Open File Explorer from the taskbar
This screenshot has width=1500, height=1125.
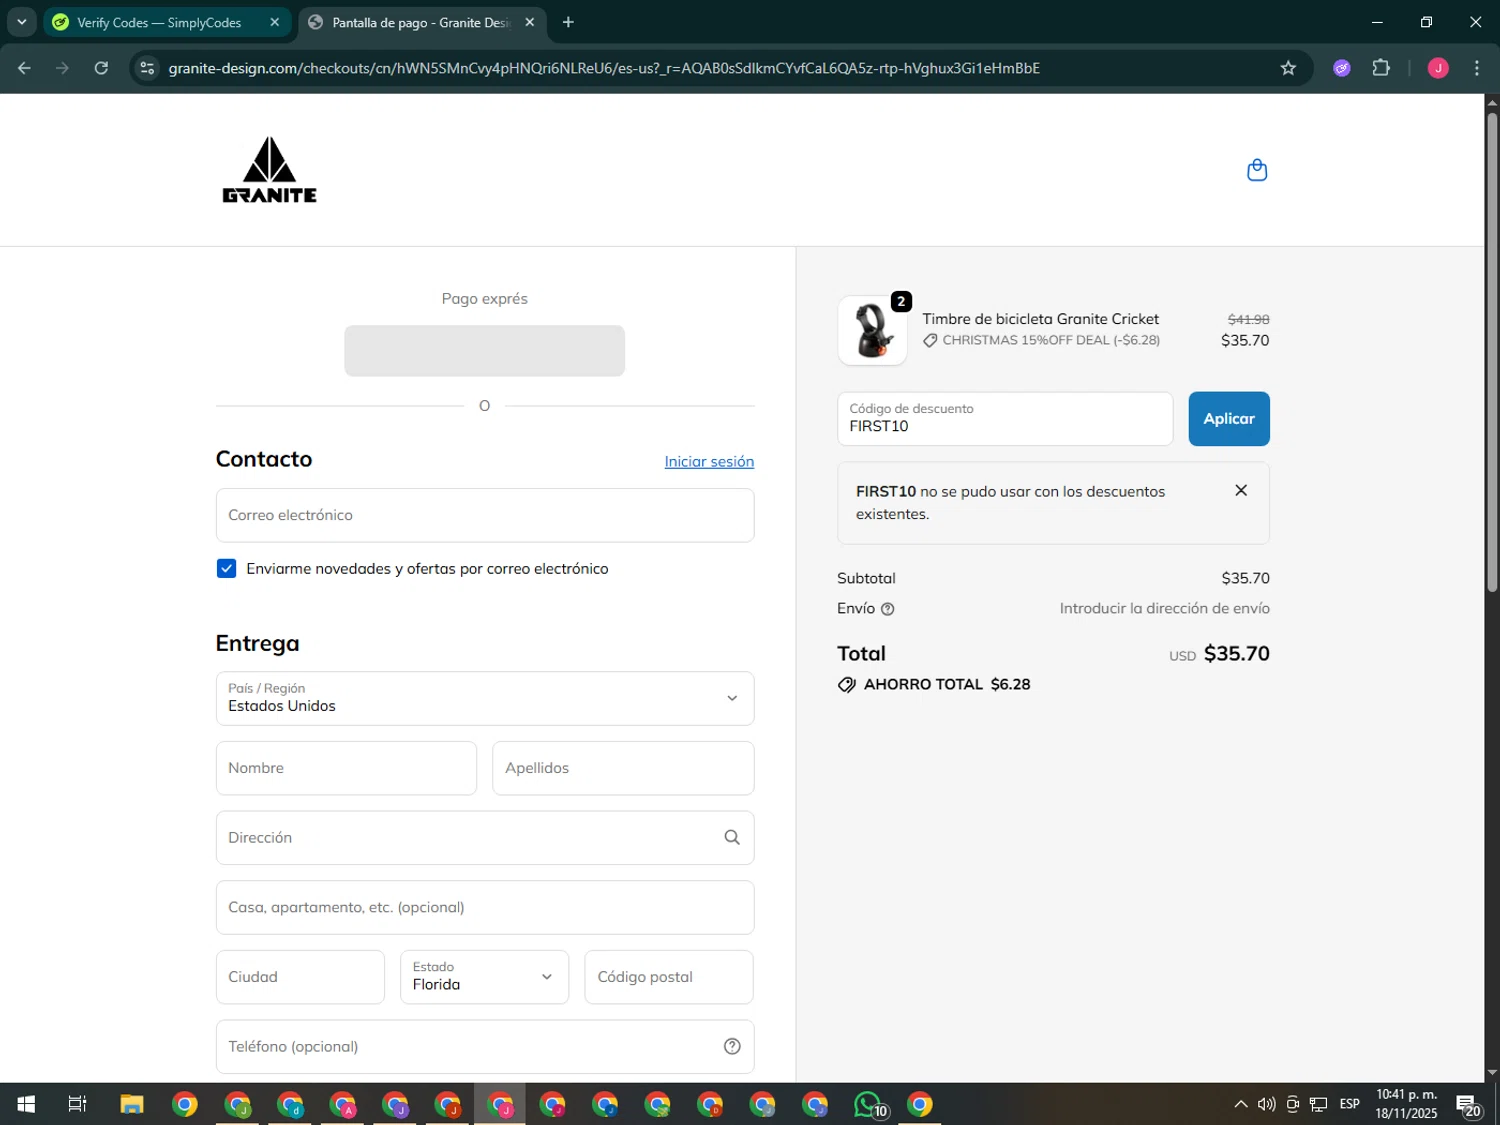(x=132, y=1104)
